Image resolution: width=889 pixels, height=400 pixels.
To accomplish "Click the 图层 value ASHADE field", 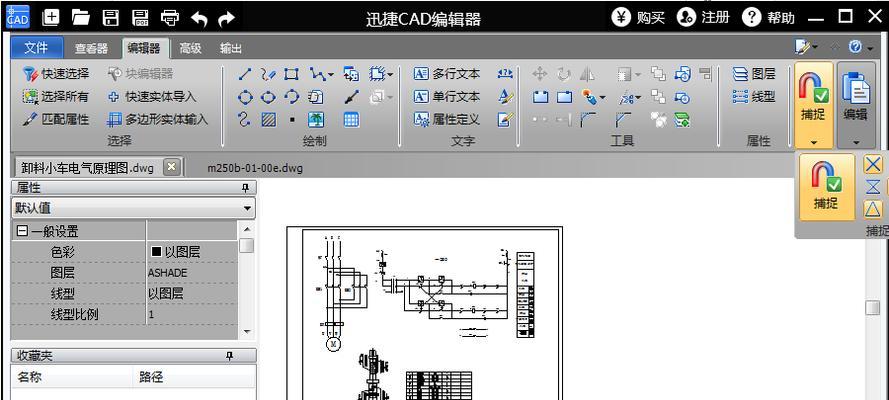I will coord(192,273).
